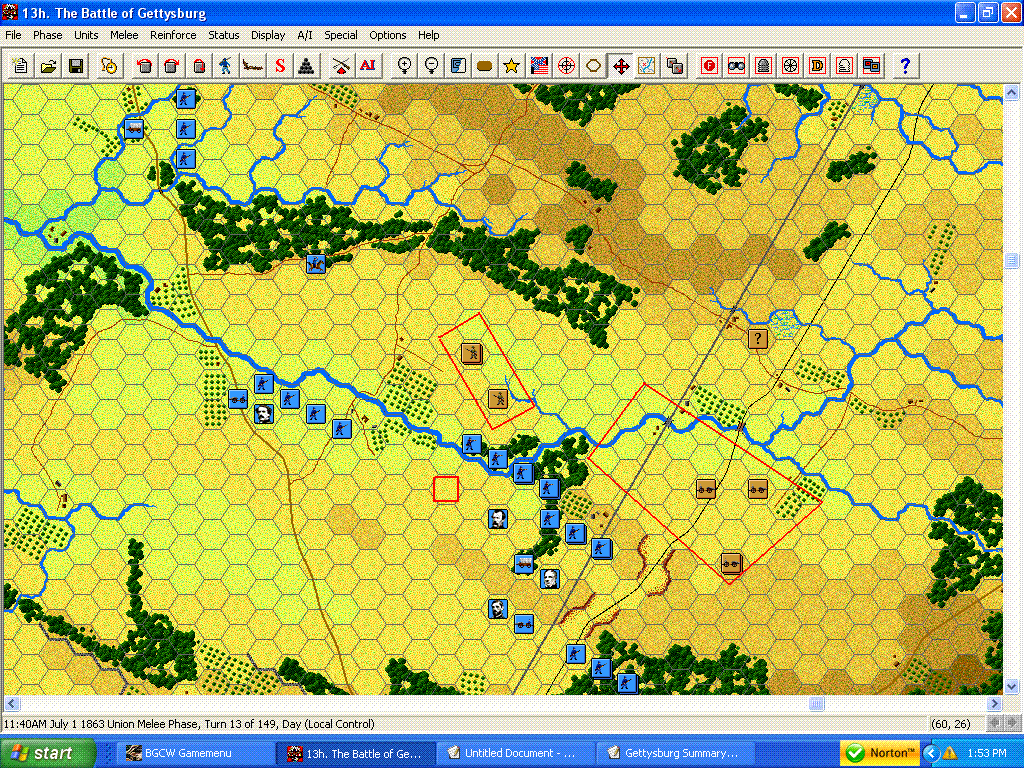The height and width of the screenshot is (768, 1024).
Task: Click the striped dome highlight icon
Action: [x=763, y=65]
